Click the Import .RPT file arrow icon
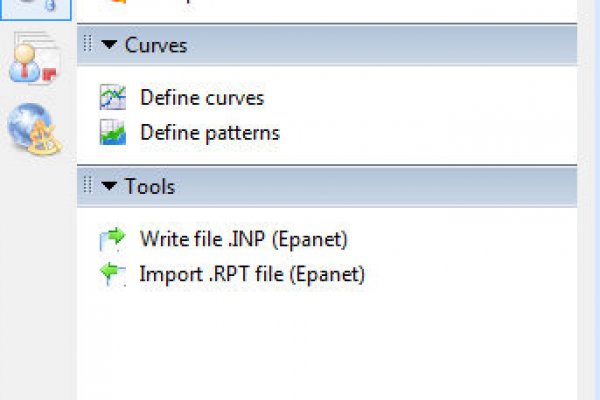This screenshot has height=400, width=600. [112, 273]
